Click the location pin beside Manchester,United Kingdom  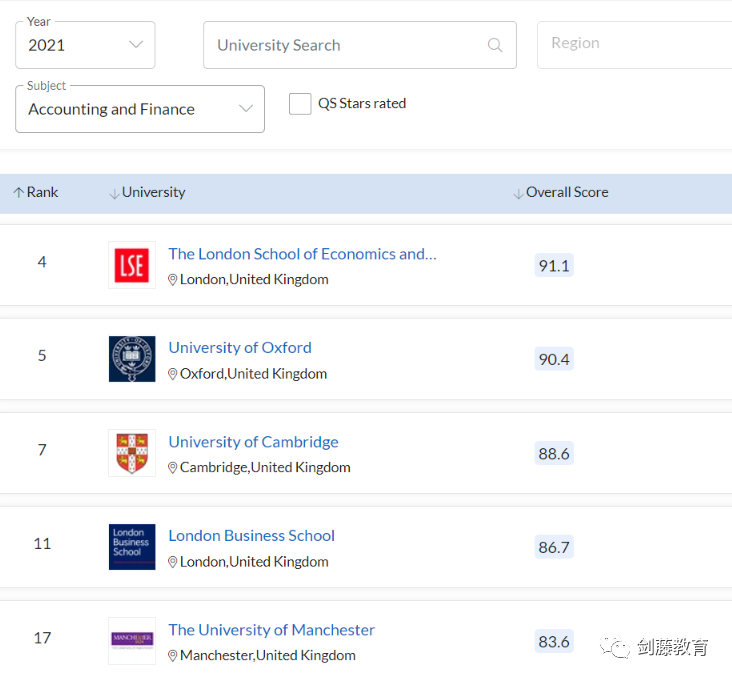(x=172, y=656)
